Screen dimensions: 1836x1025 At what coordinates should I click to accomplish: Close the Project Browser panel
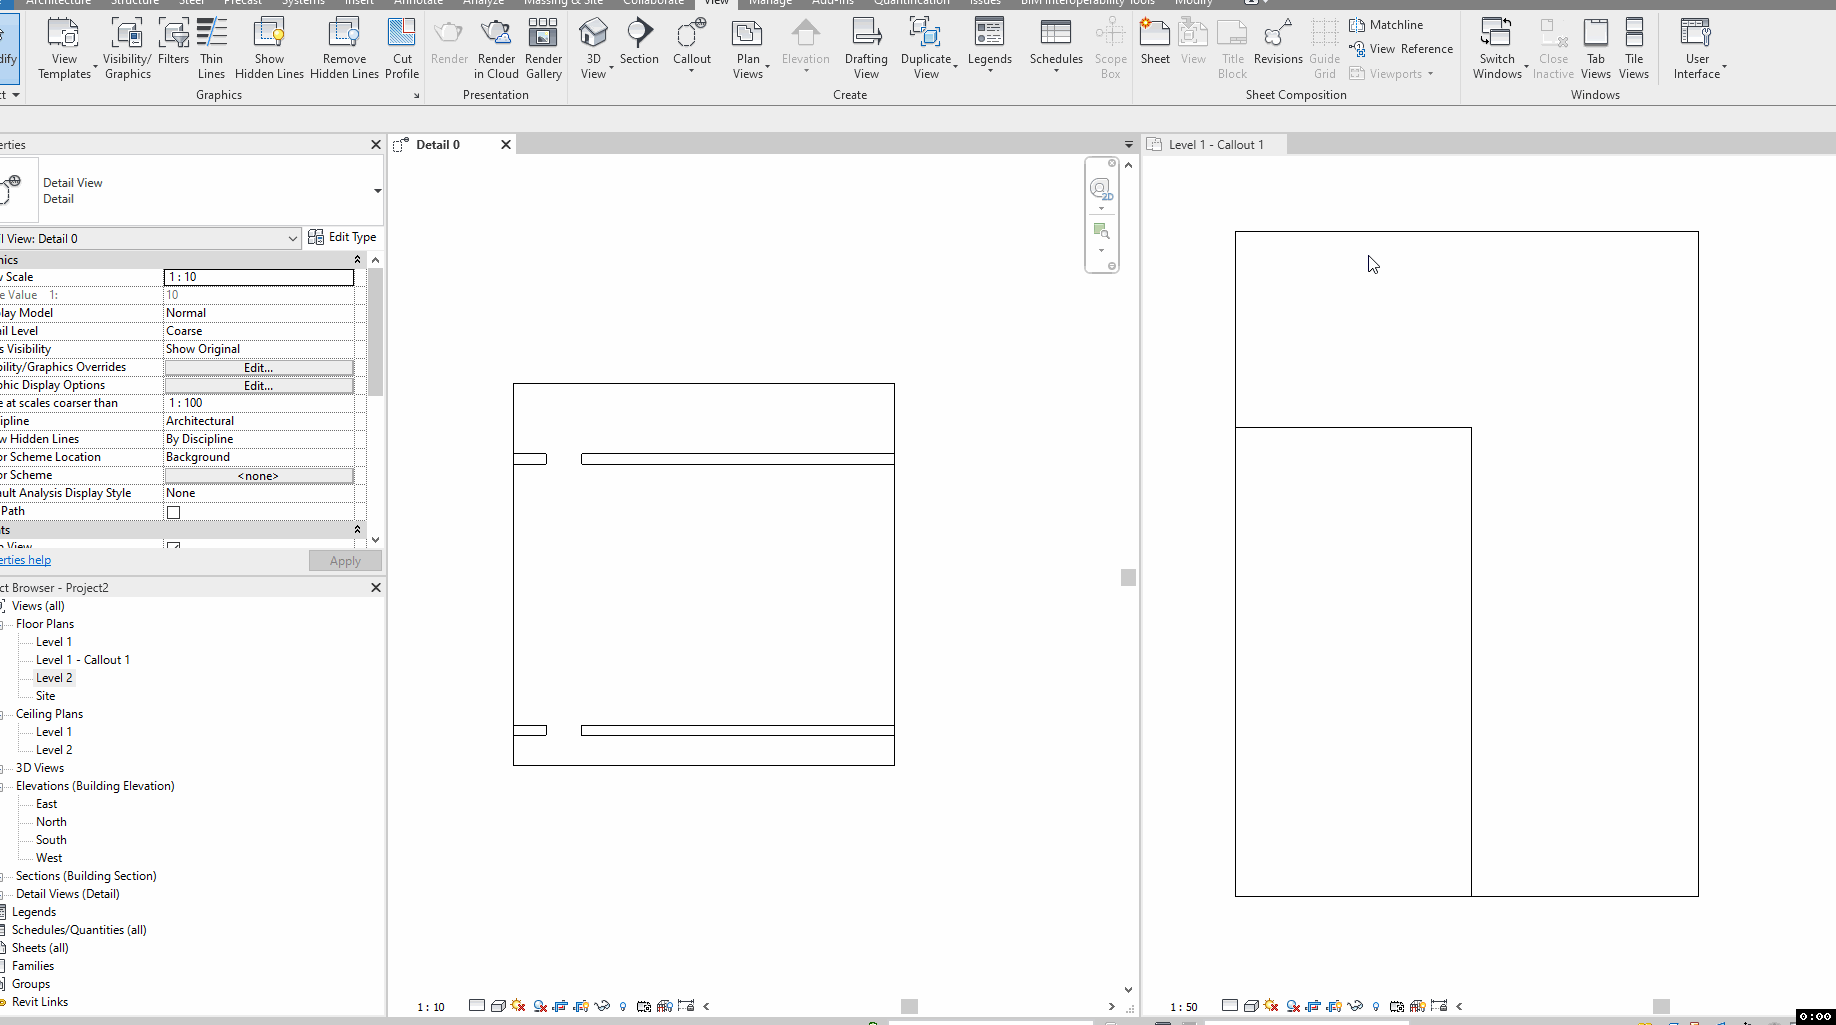[376, 588]
